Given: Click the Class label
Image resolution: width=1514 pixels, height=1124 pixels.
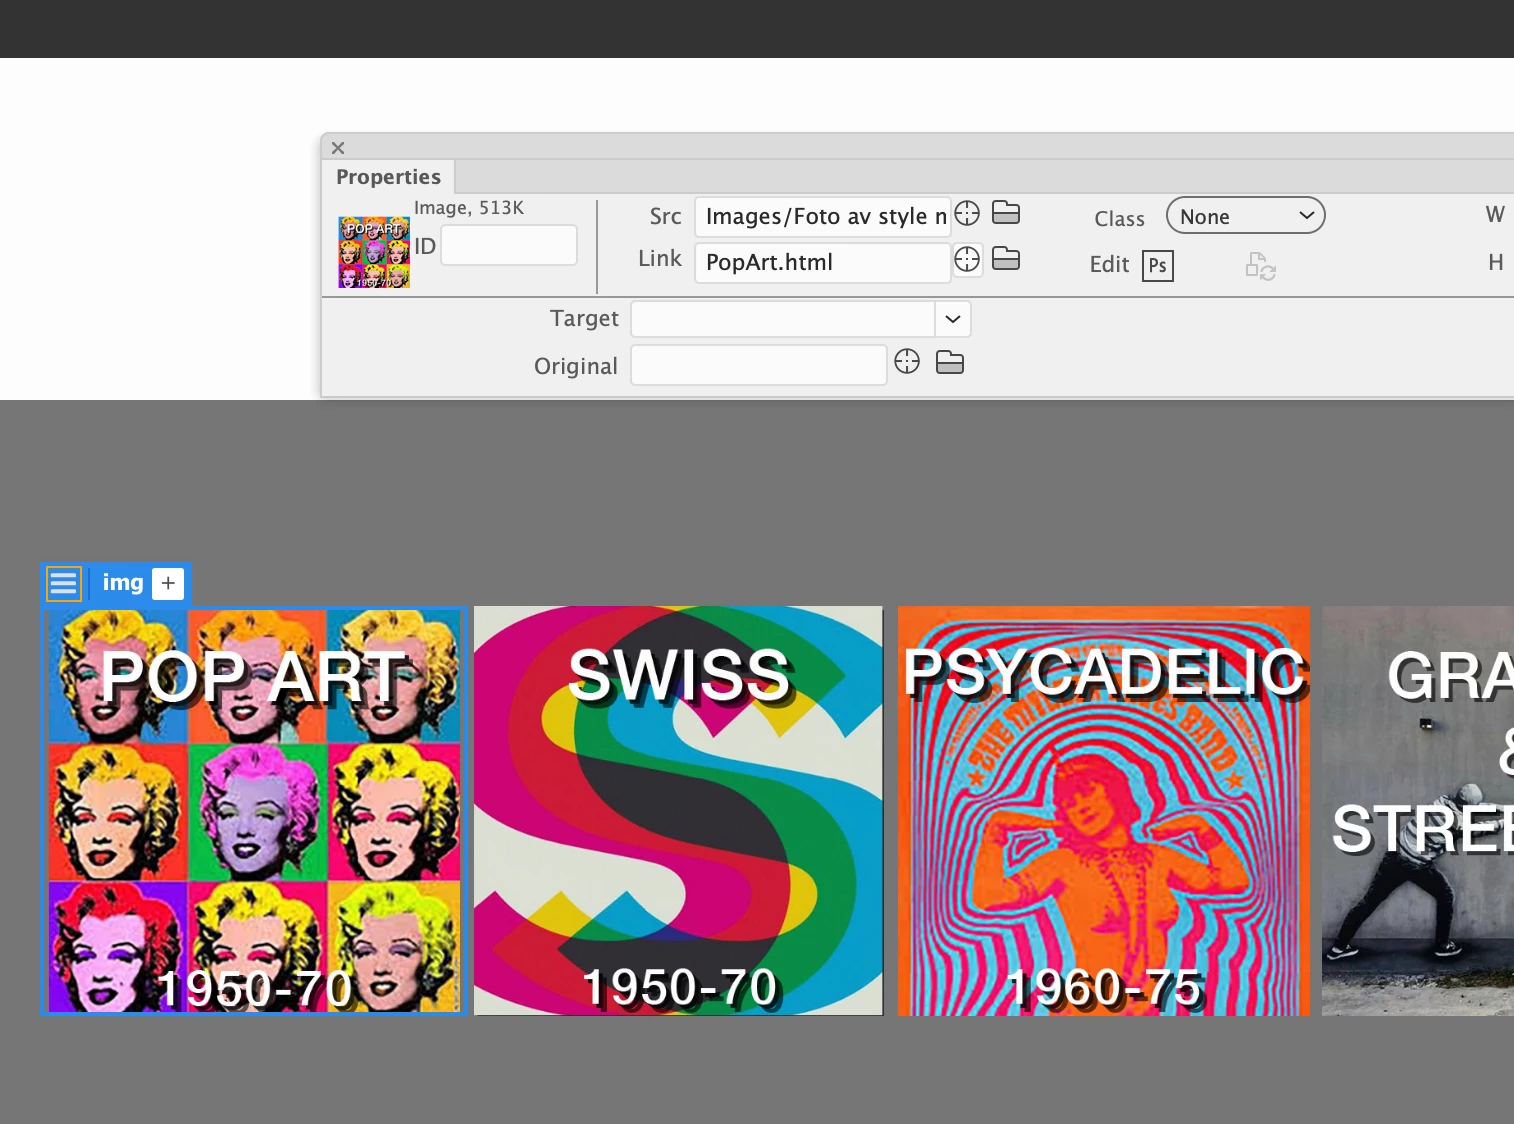Looking at the screenshot, I should (1119, 219).
